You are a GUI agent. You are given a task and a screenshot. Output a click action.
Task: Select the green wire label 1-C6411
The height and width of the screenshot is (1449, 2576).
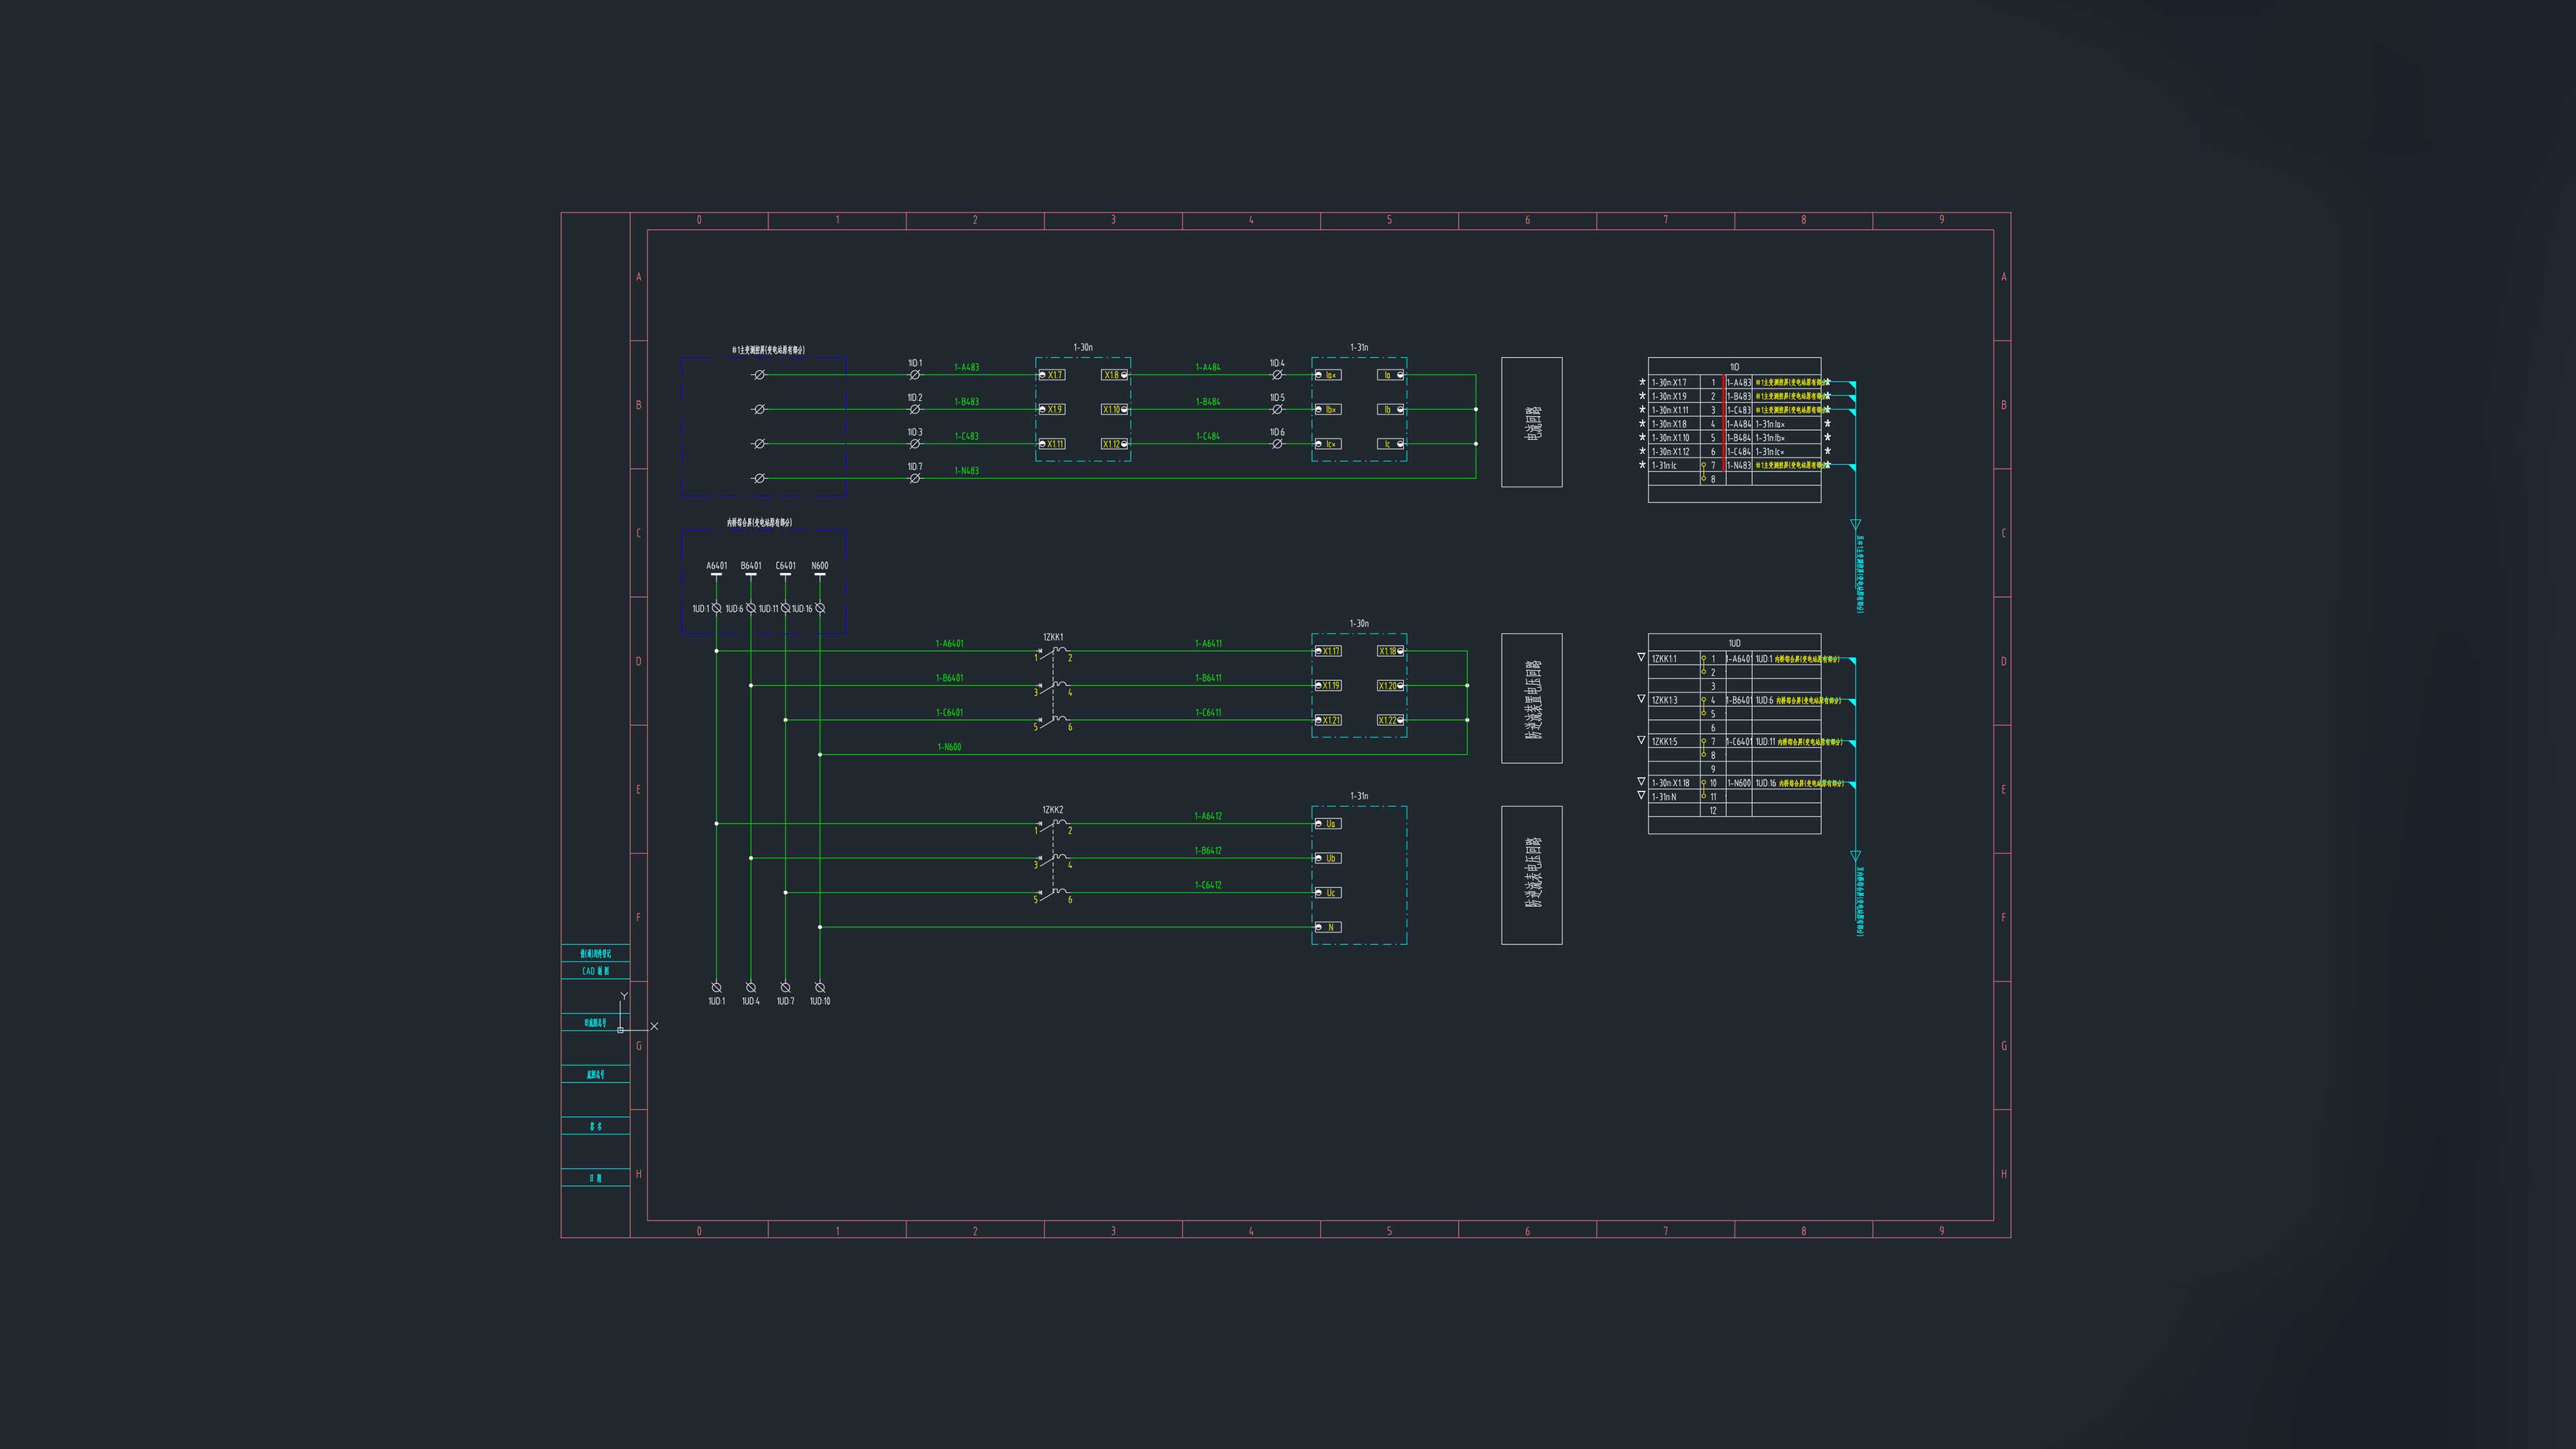coord(1208,713)
